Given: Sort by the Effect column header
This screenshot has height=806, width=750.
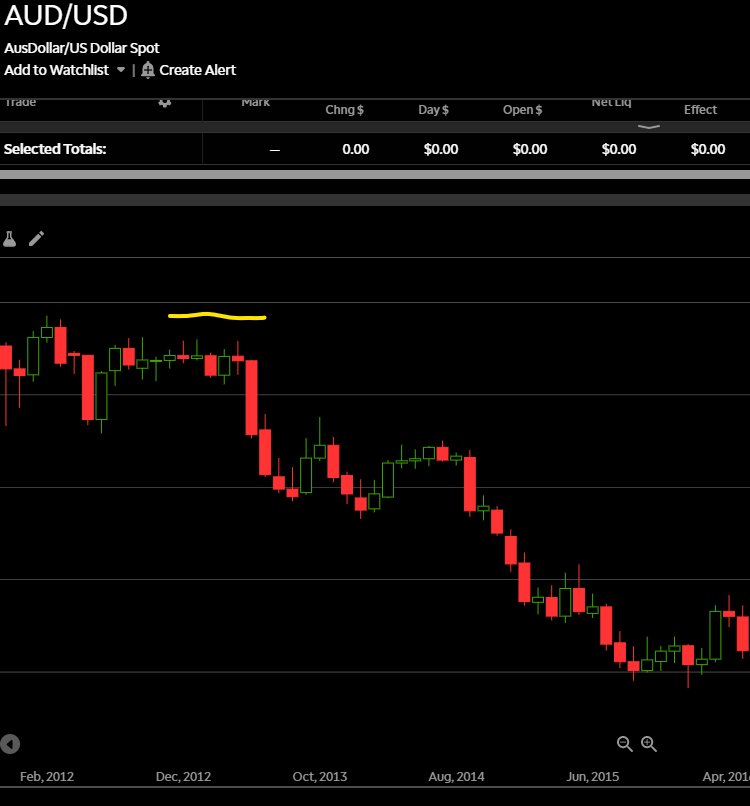Looking at the screenshot, I should coord(700,109).
